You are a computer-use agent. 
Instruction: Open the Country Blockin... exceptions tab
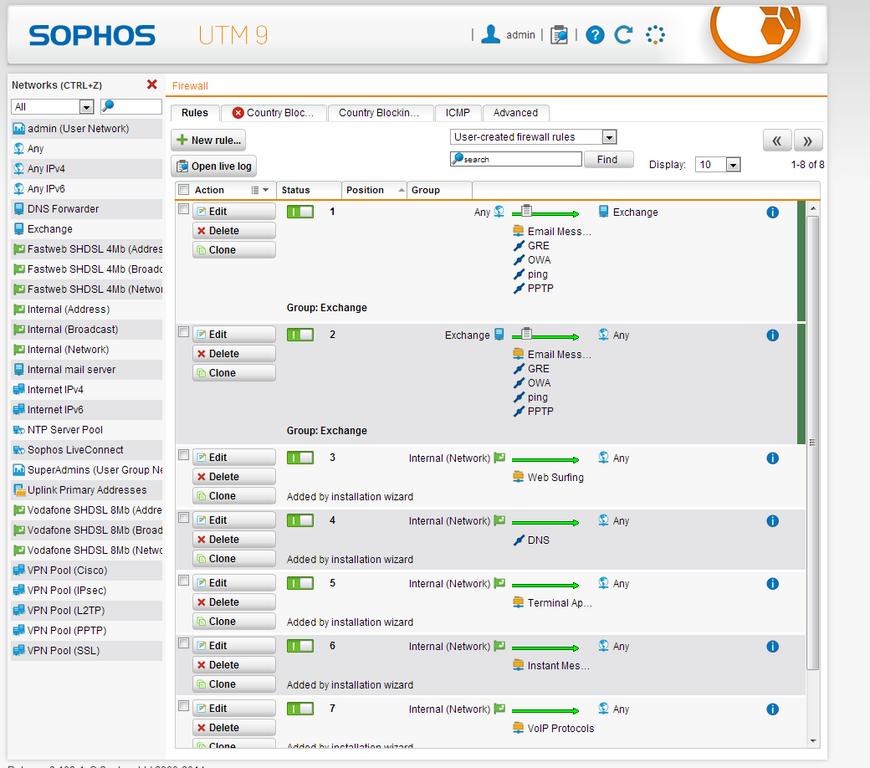(380, 113)
